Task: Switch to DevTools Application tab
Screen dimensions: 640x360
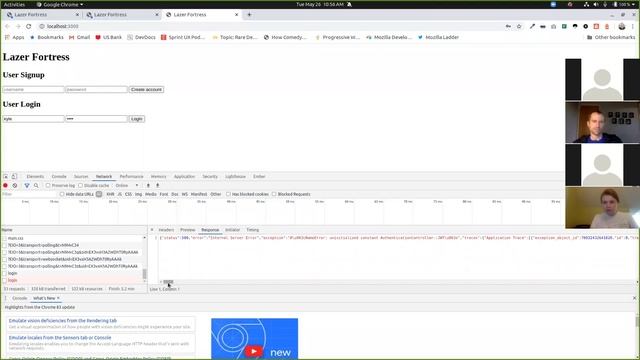Action: tap(184, 176)
